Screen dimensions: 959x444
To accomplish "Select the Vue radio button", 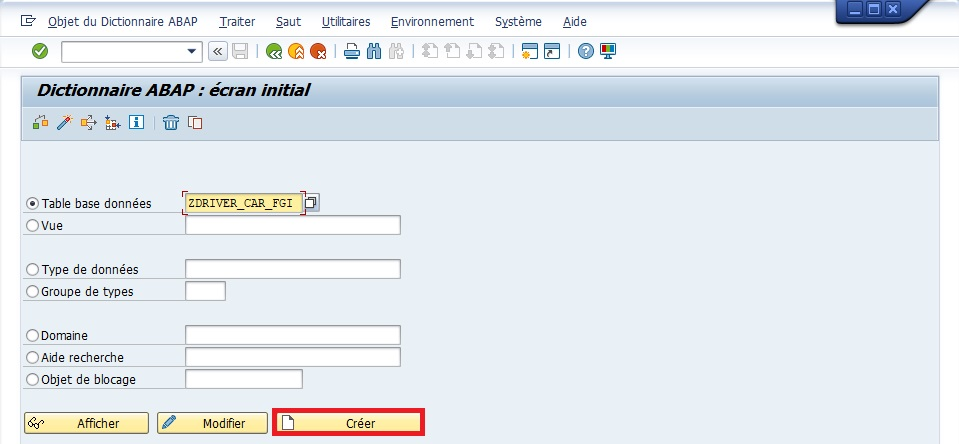I will click(33, 226).
